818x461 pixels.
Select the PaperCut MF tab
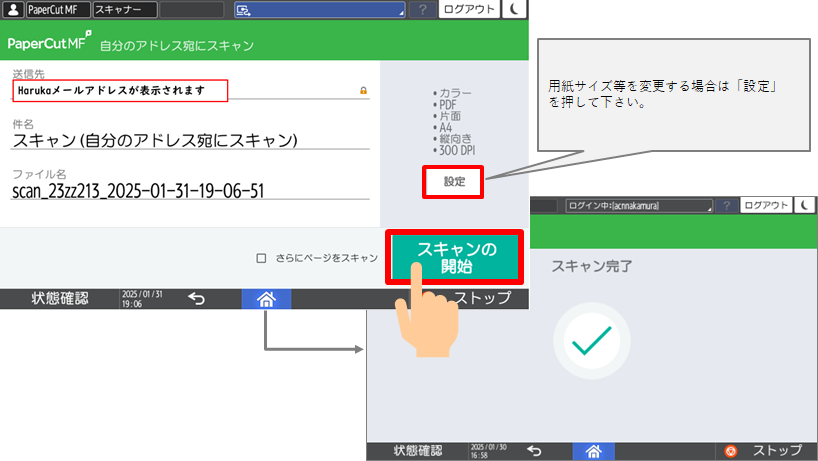[58, 9]
